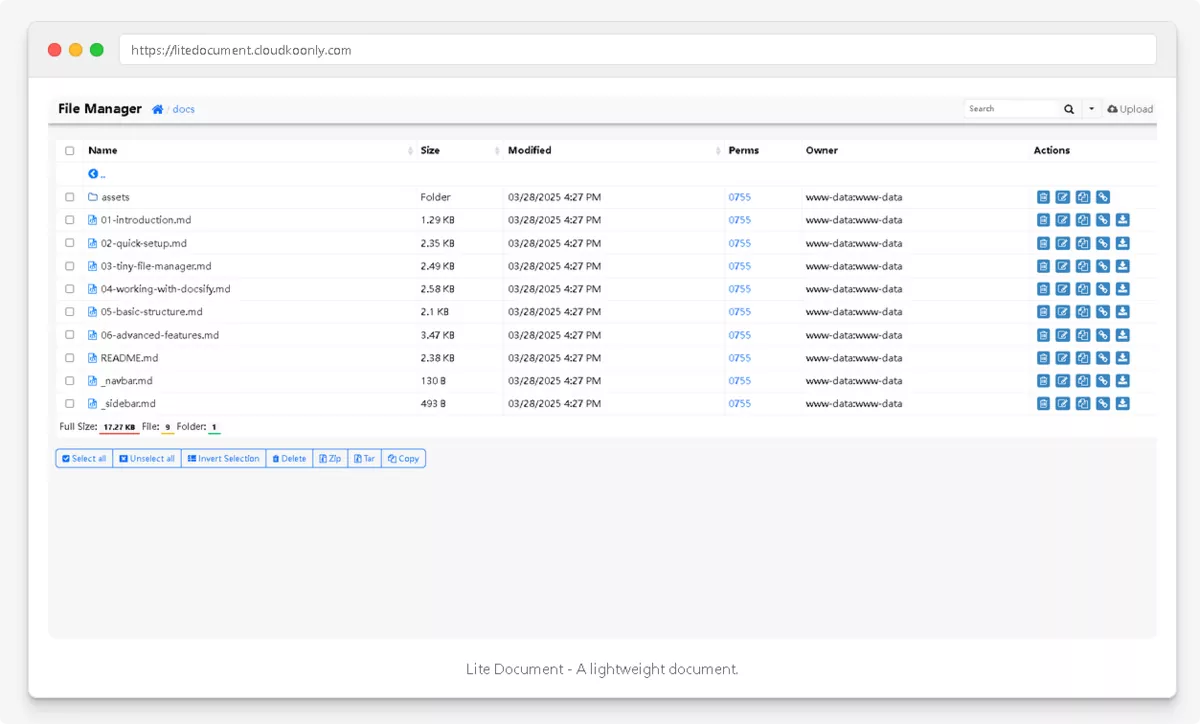Open the _navbar.md file link
The image size is (1200, 724).
pyautogui.click(x=126, y=381)
